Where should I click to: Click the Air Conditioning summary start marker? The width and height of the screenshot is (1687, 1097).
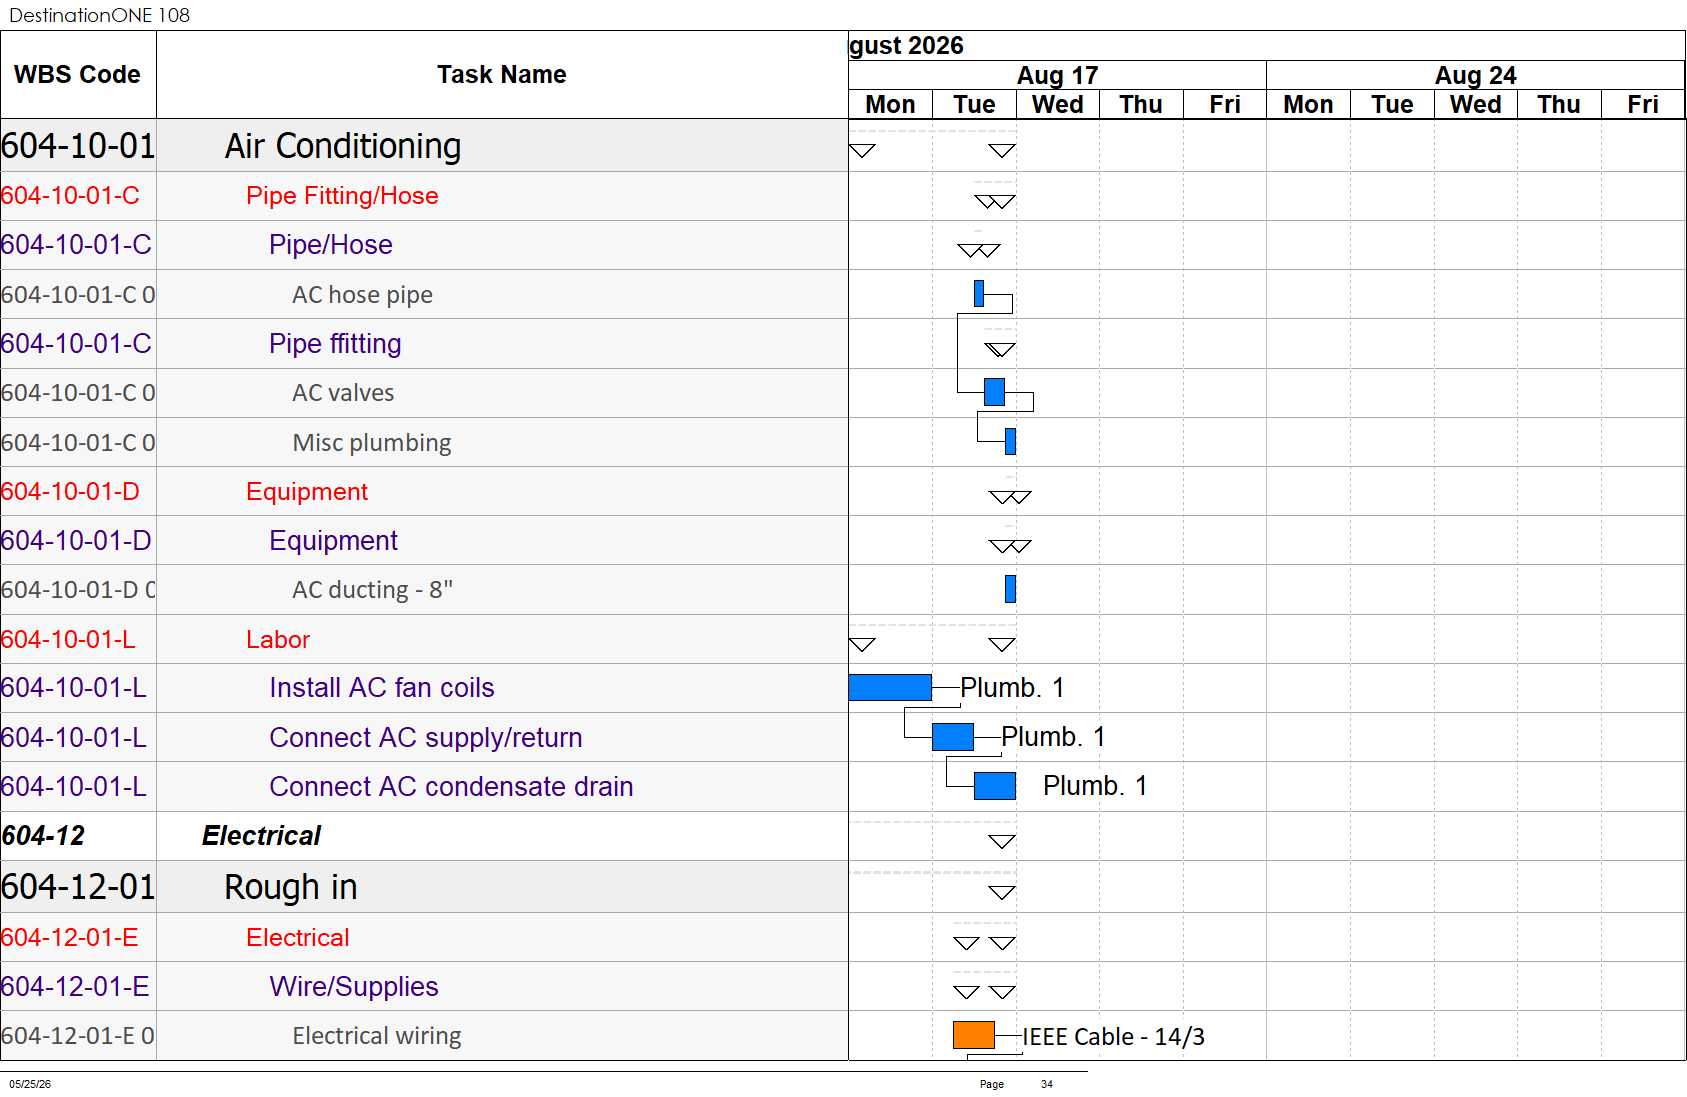(862, 151)
